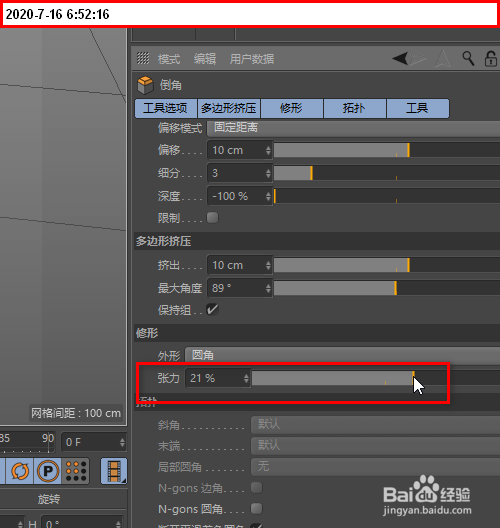Click the 最大角度 stepper arrows
Image resolution: width=500 pixels, height=528 pixels.
[x=268, y=288]
